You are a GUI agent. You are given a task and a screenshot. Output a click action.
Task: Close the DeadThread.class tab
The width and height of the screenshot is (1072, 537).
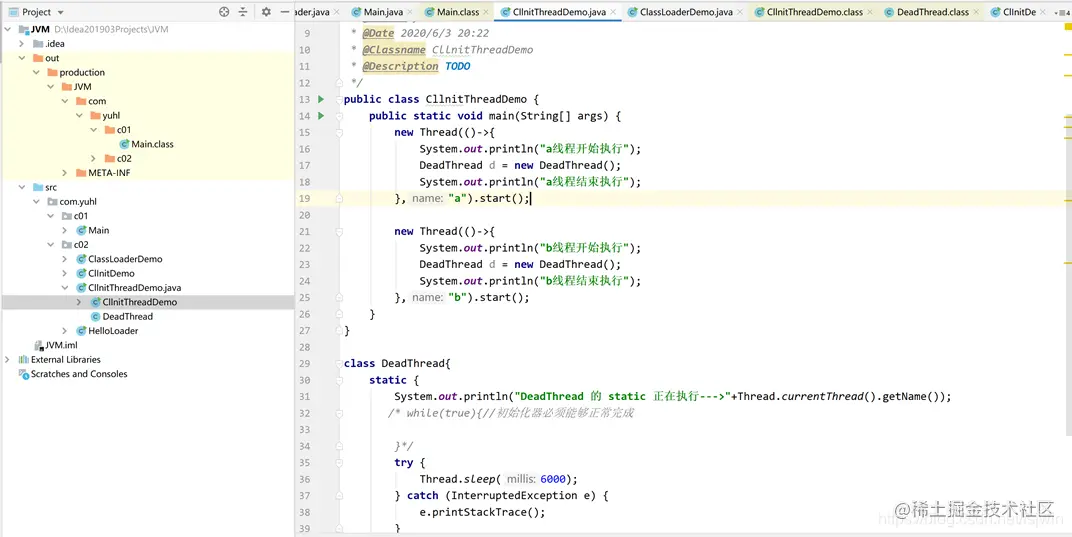(x=976, y=12)
